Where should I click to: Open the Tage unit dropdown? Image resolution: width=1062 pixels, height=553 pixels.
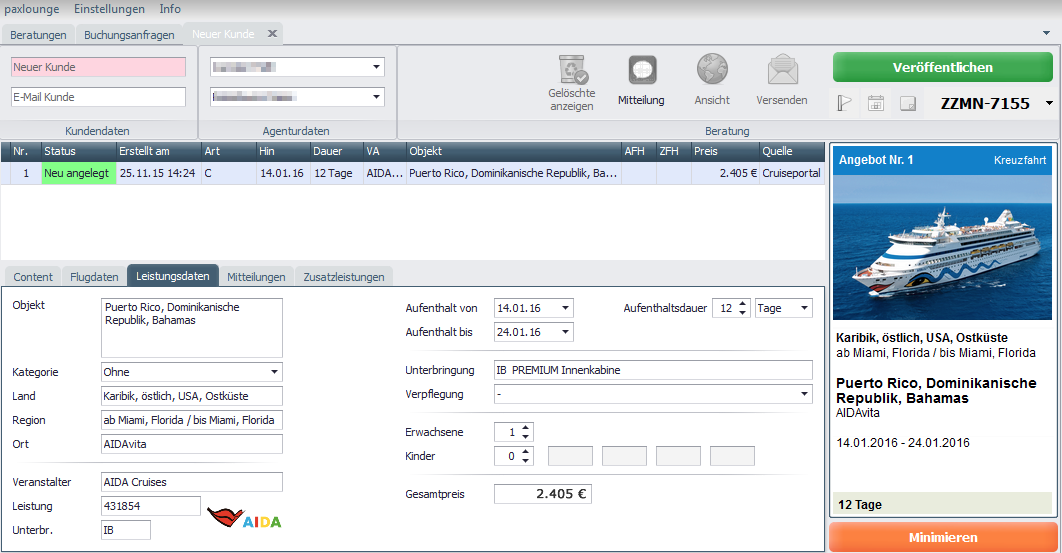804,308
